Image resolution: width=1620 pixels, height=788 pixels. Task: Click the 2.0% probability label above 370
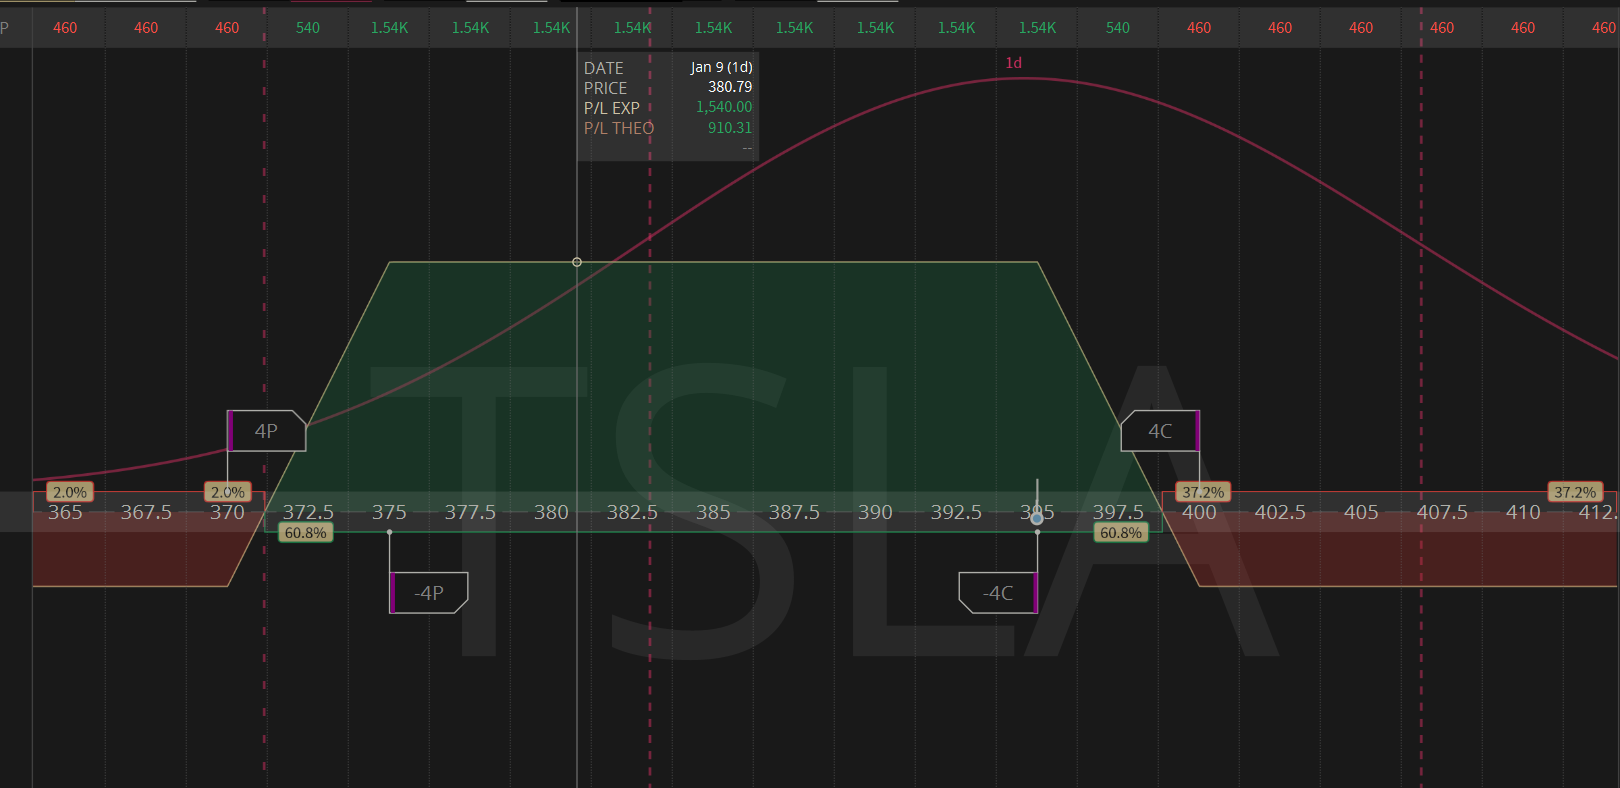[x=228, y=492]
